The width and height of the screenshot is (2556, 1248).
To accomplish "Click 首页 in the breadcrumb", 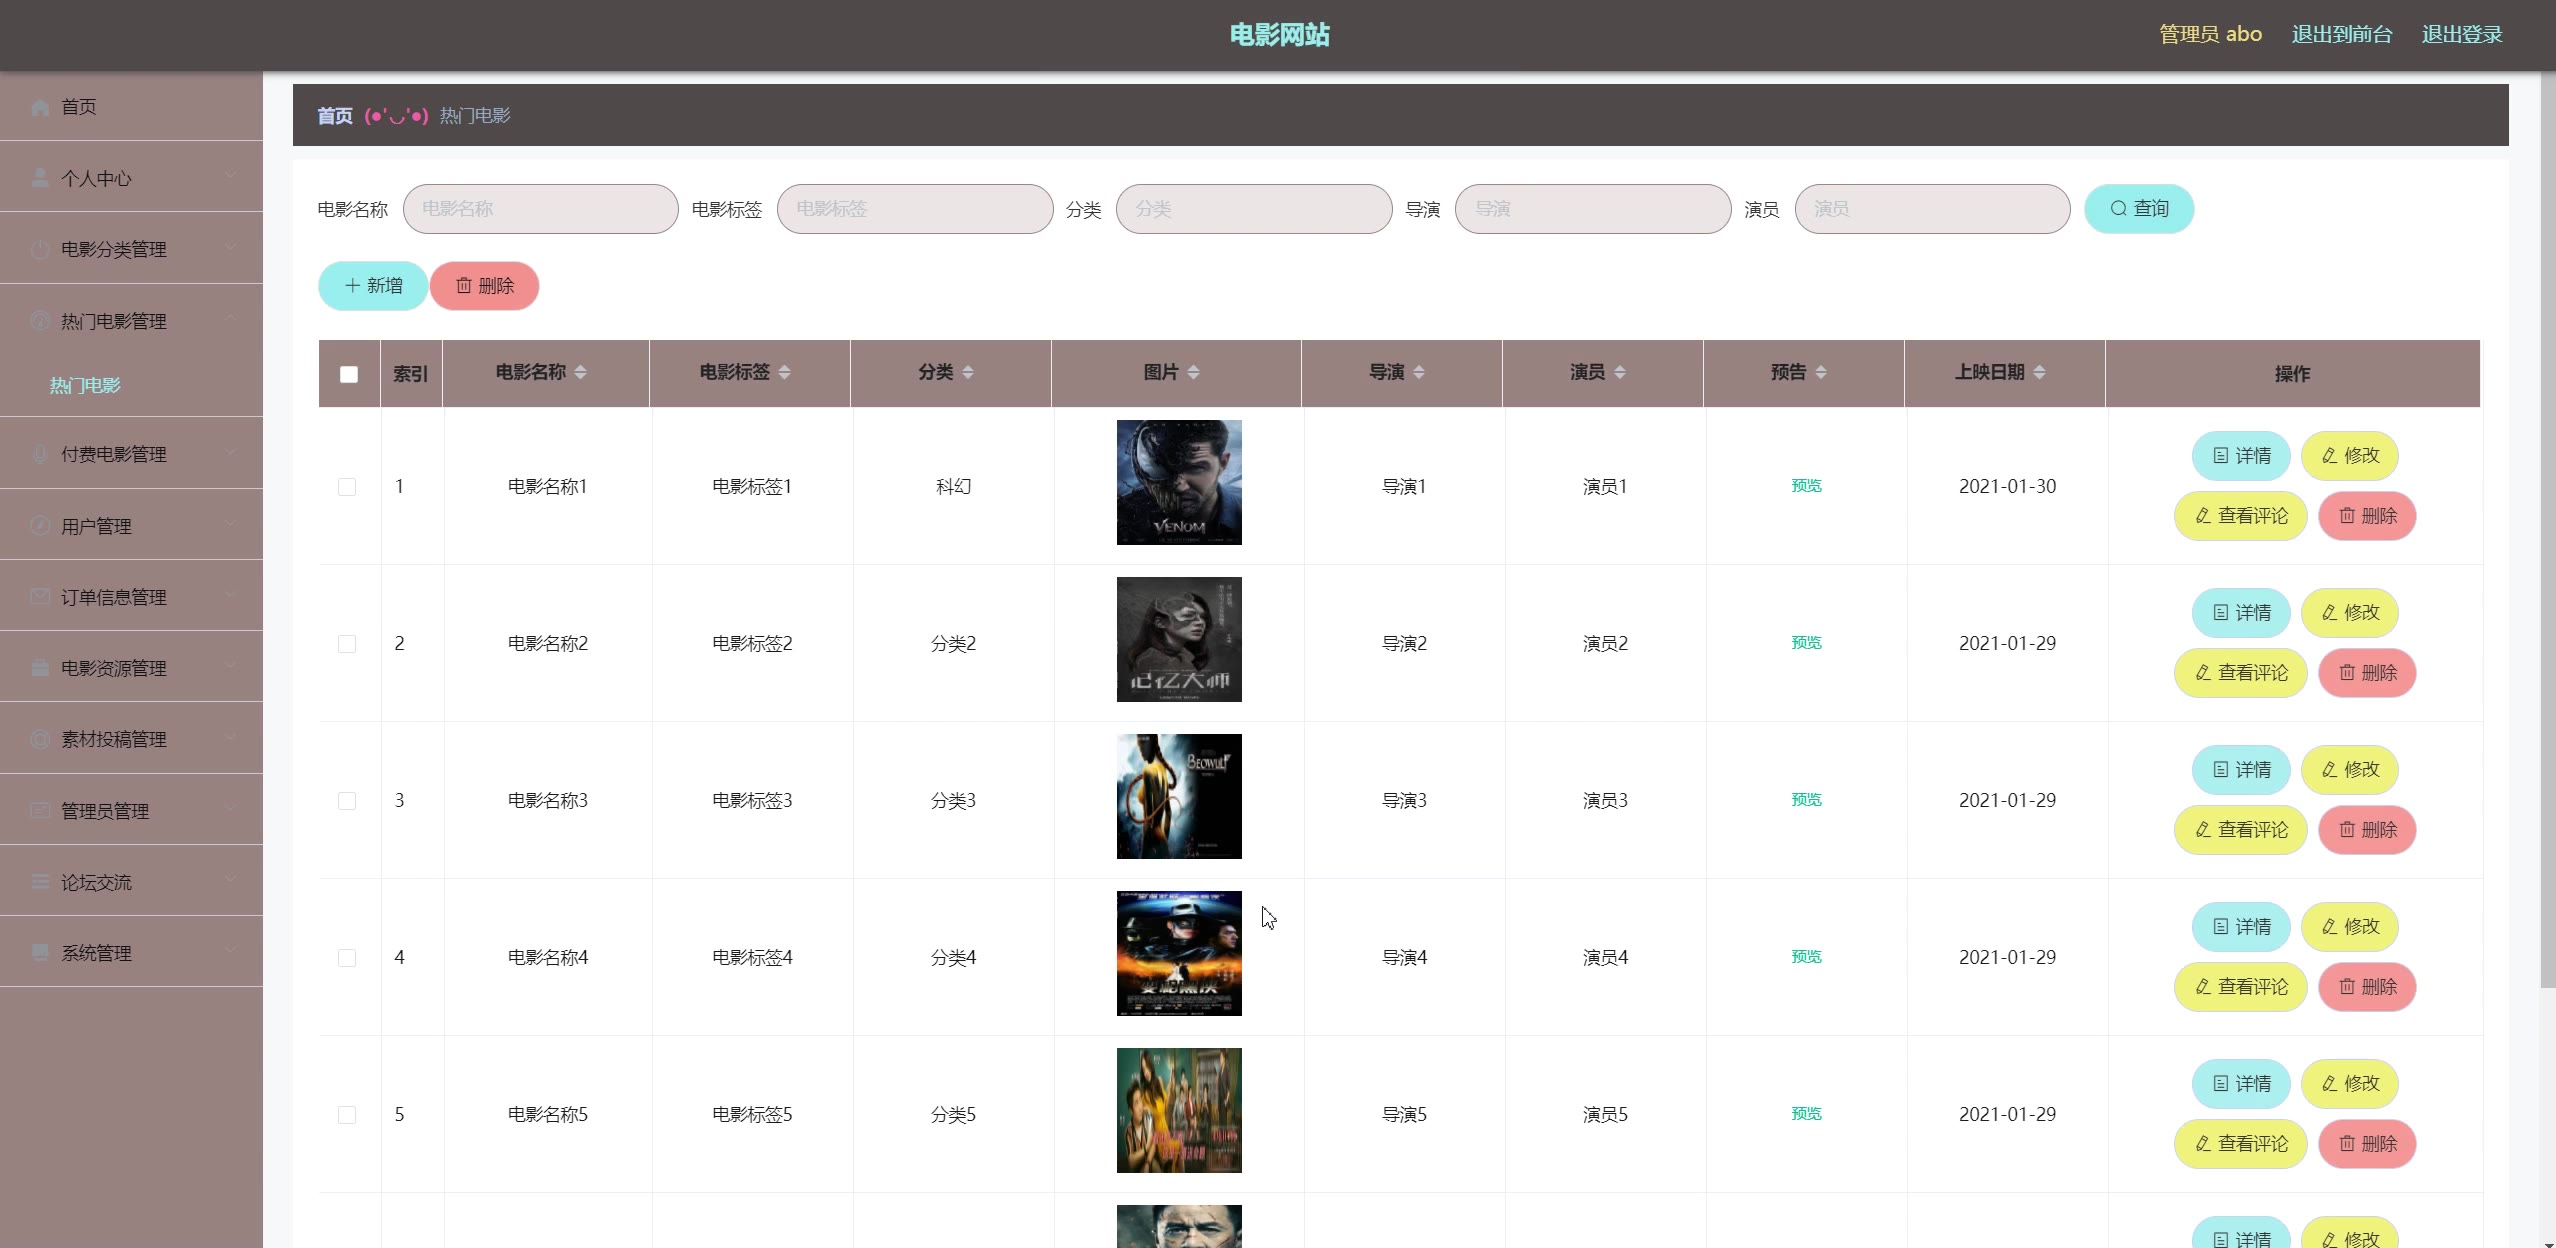I will tap(335, 116).
